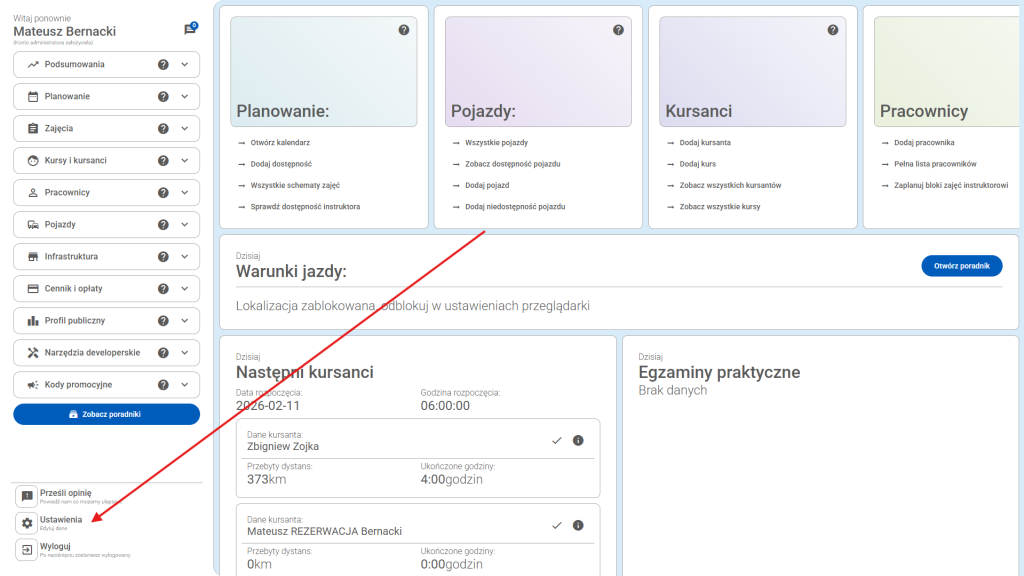This screenshot has height=576, width=1024.
Task: Click the Pracownicy people icon in sidebar
Action: (x=34, y=192)
